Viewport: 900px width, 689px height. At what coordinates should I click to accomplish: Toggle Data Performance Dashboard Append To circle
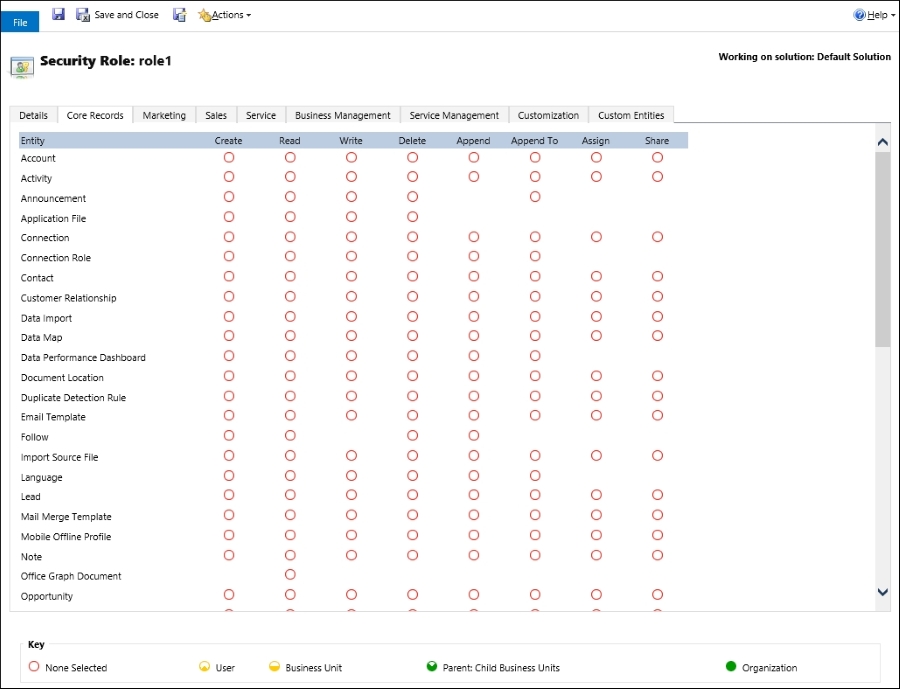535,356
